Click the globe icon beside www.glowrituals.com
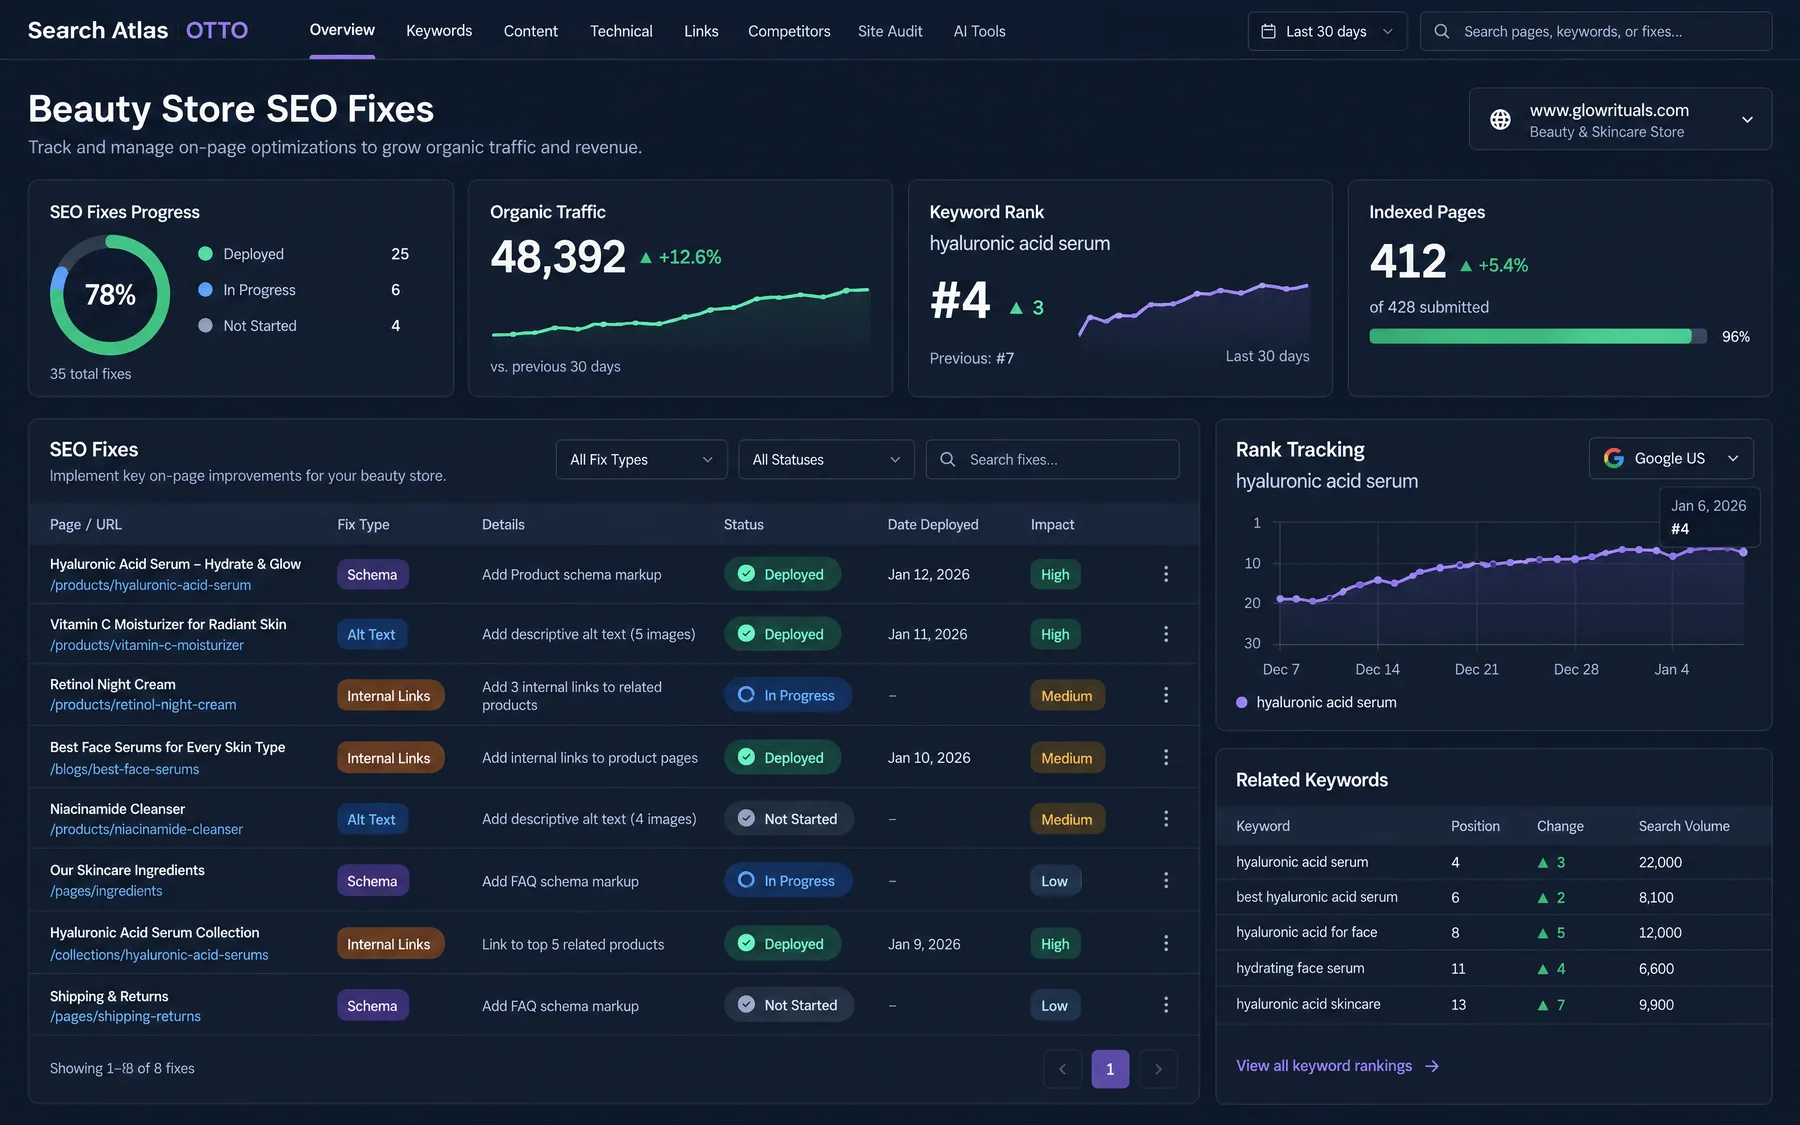This screenshot has height=1125, width=1800. (x=1500, y=120)
